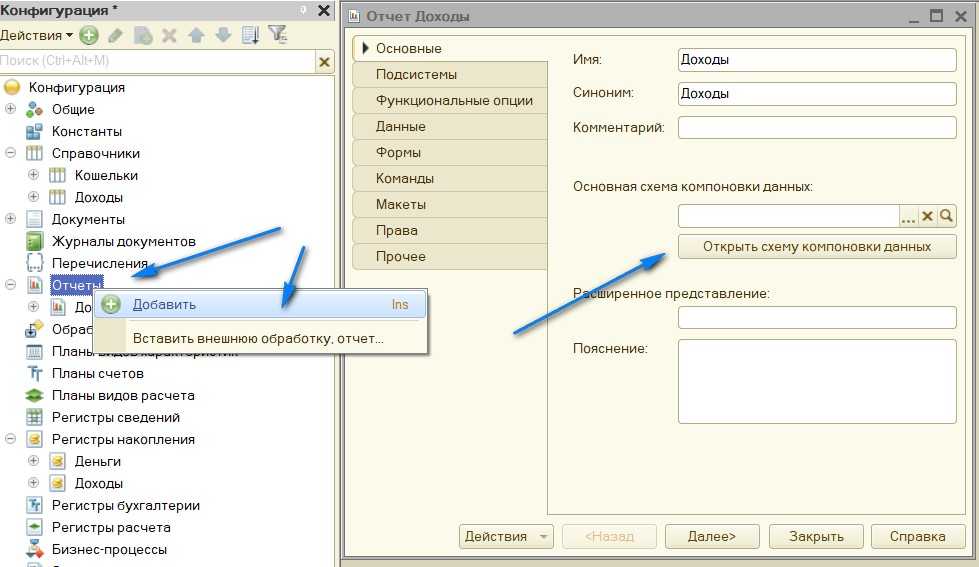
Task: Click the move down arrow icon in toolbar
Action: (223, 36)
